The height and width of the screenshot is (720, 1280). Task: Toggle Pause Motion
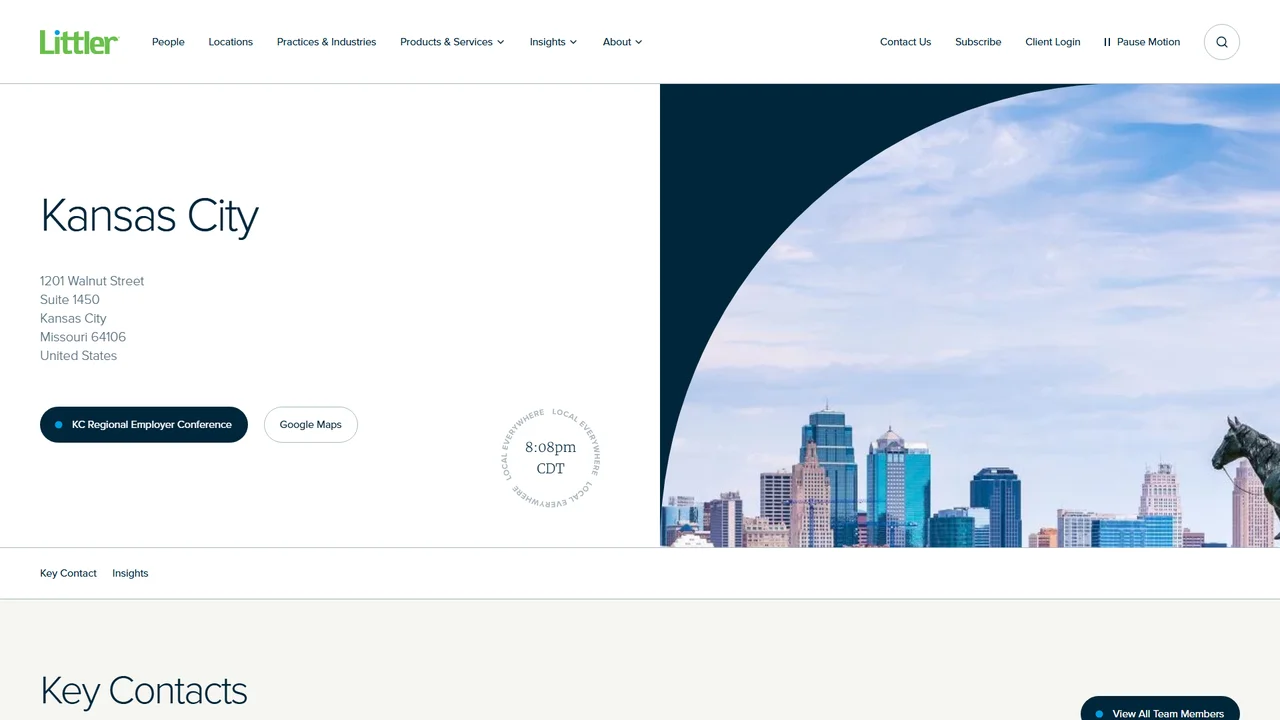(1142, 42)
